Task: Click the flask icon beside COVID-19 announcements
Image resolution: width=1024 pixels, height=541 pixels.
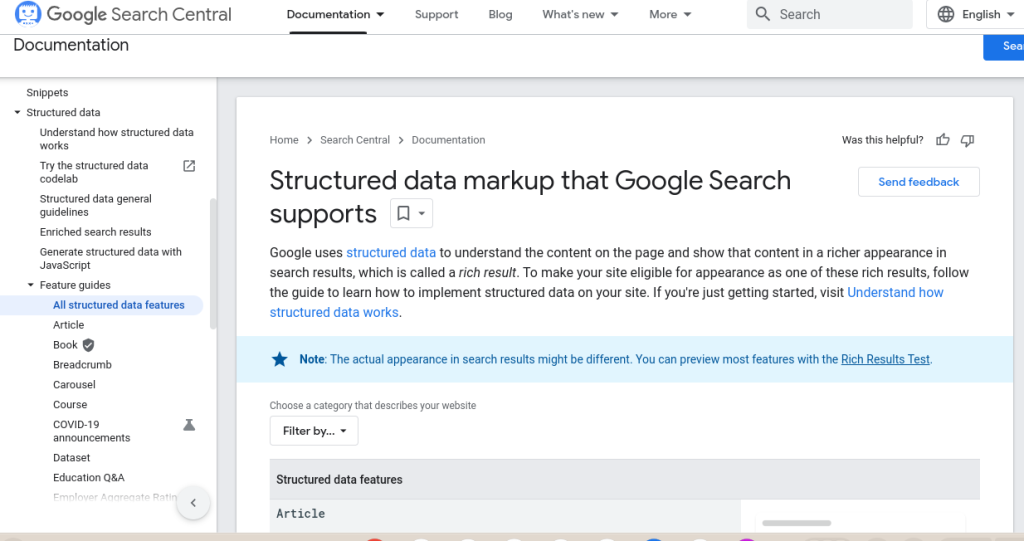Action: [189, 425]
